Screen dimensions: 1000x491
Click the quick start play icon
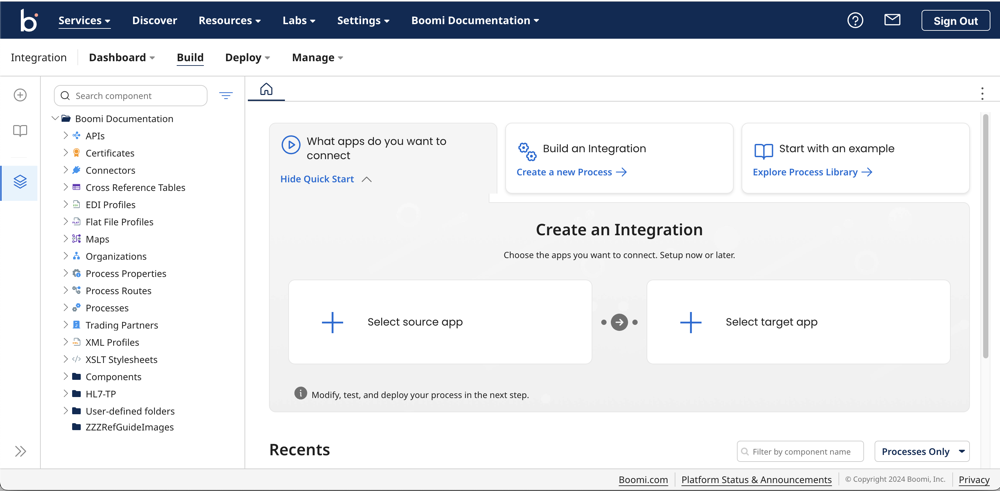291,145
